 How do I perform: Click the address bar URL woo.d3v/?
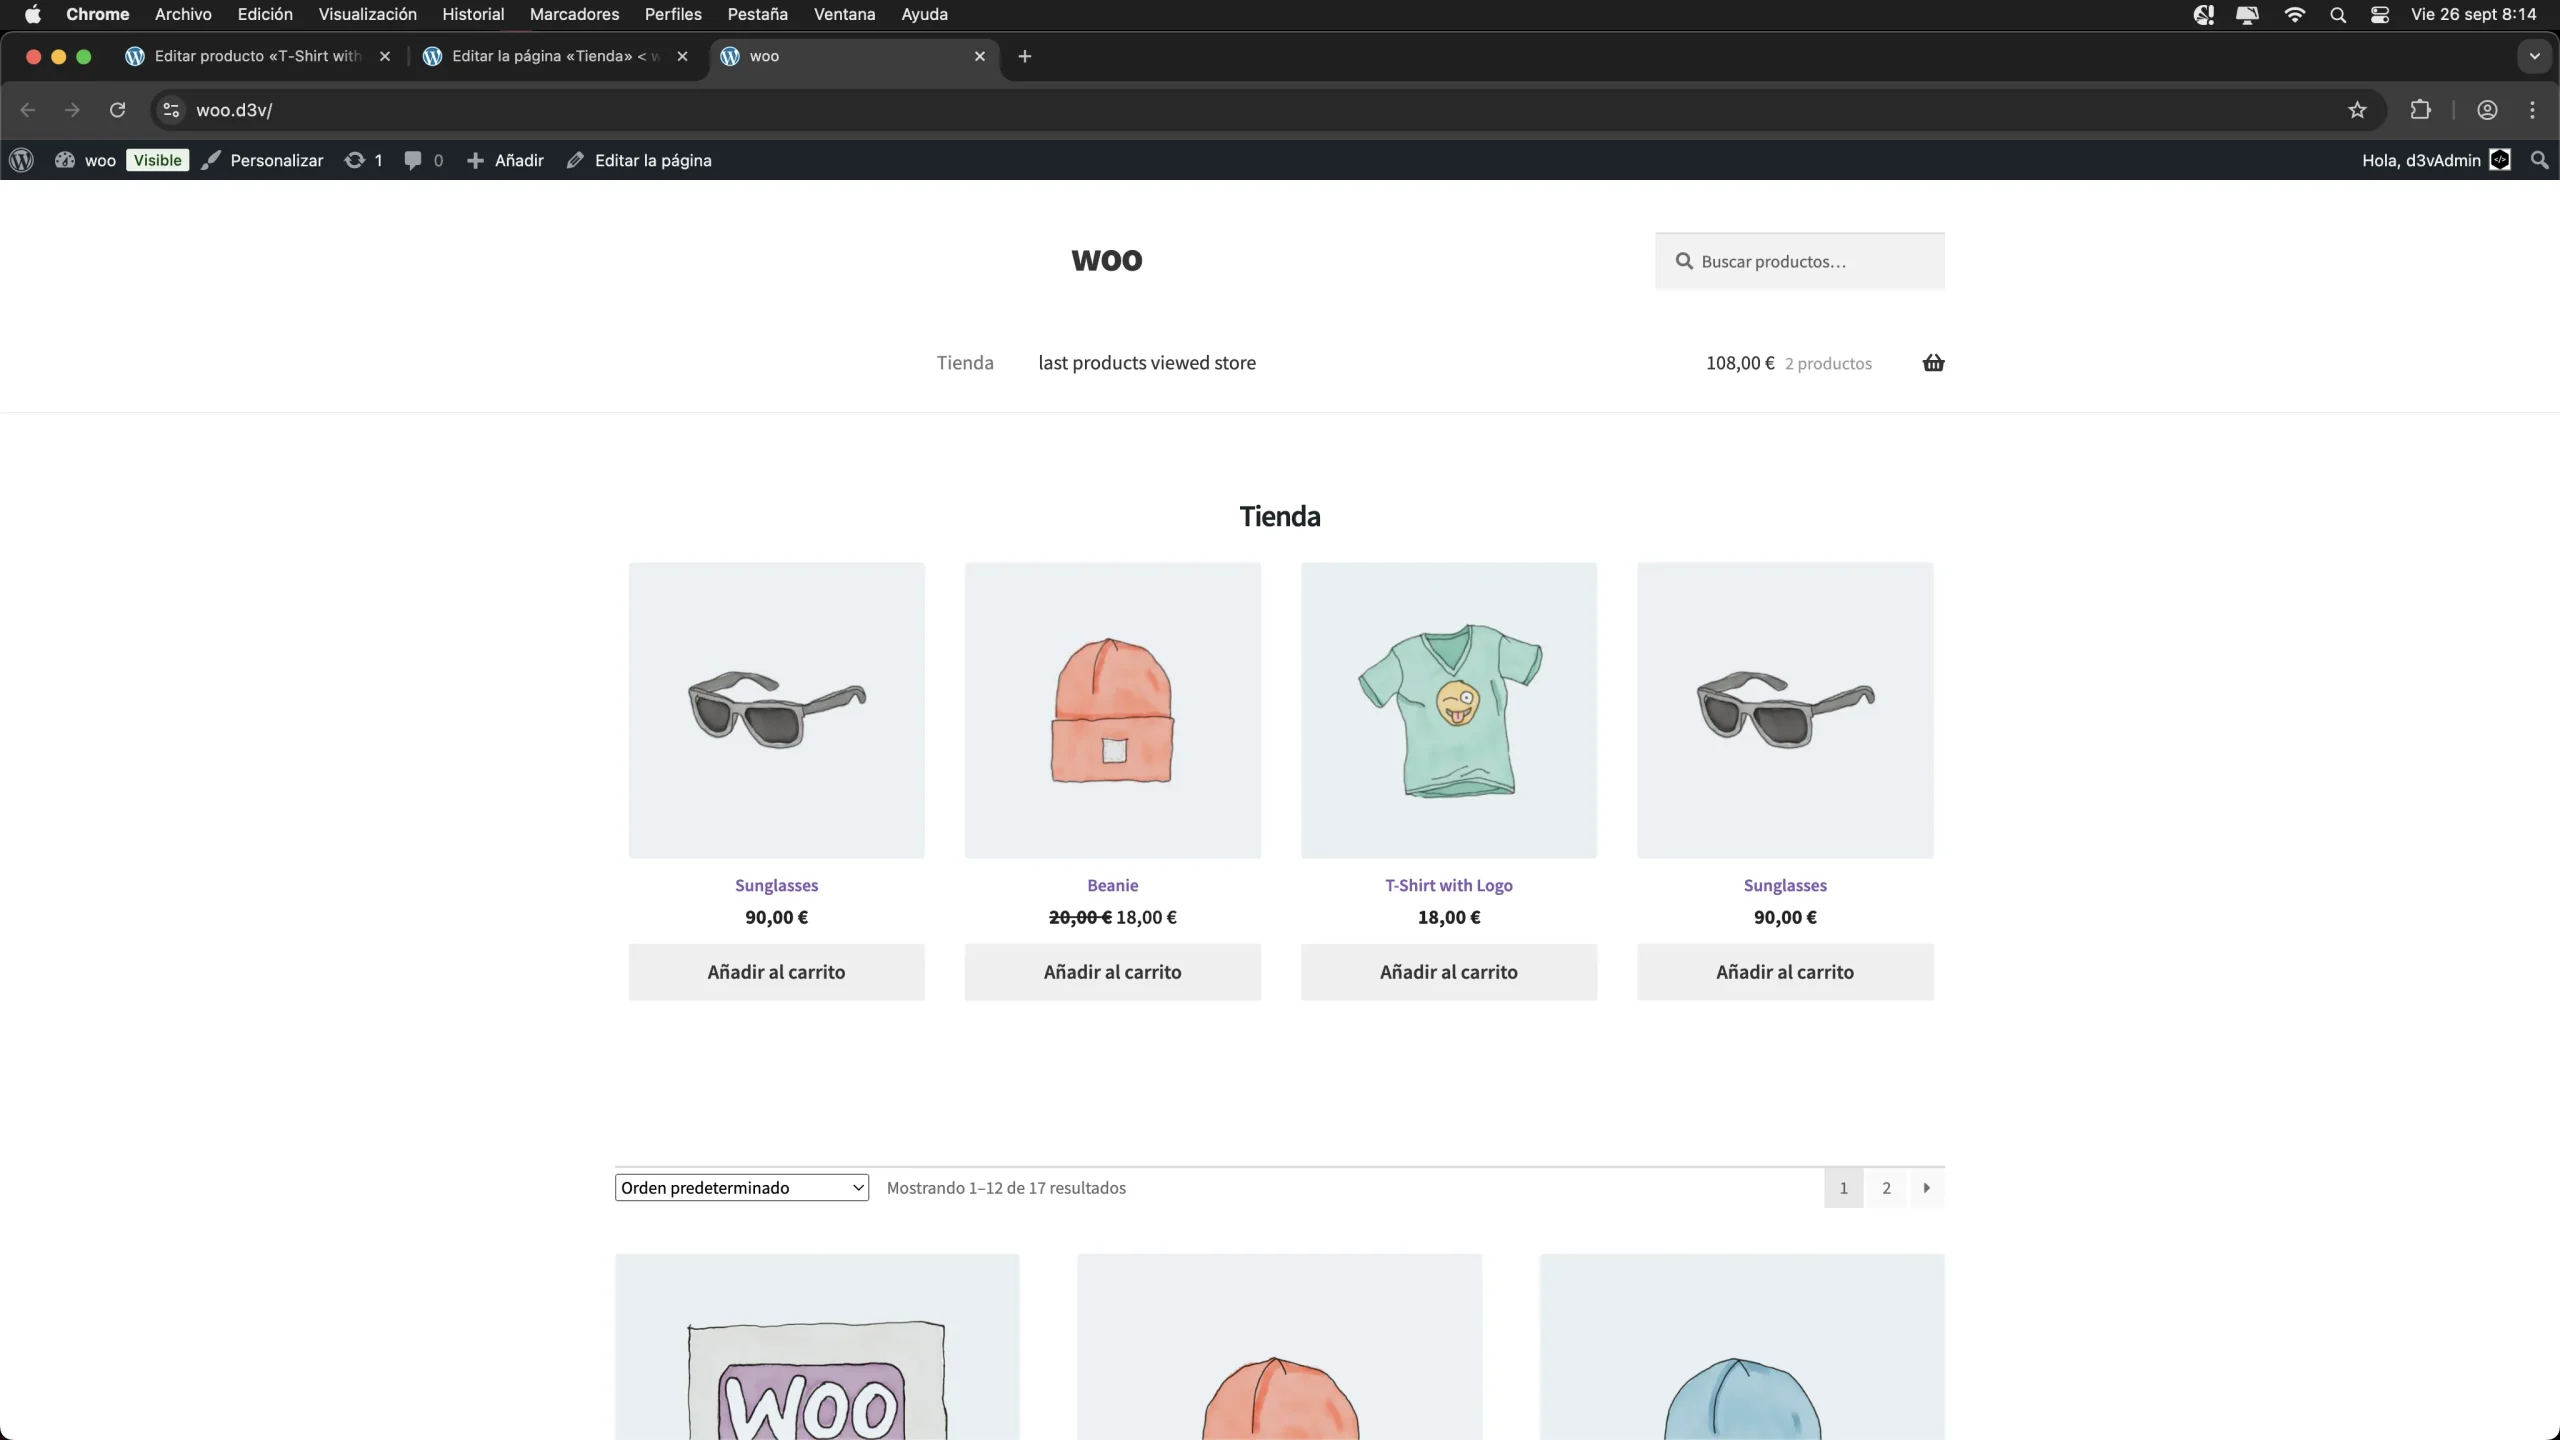(x=234, y=110)
